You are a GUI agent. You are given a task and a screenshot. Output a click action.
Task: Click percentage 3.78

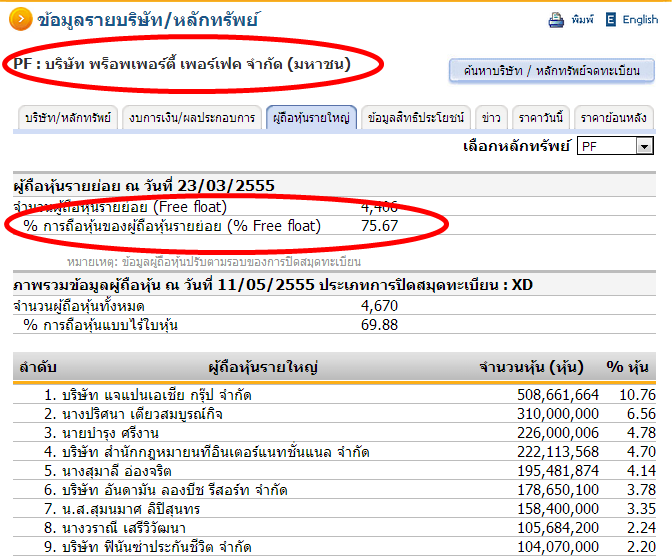point(641,490)
